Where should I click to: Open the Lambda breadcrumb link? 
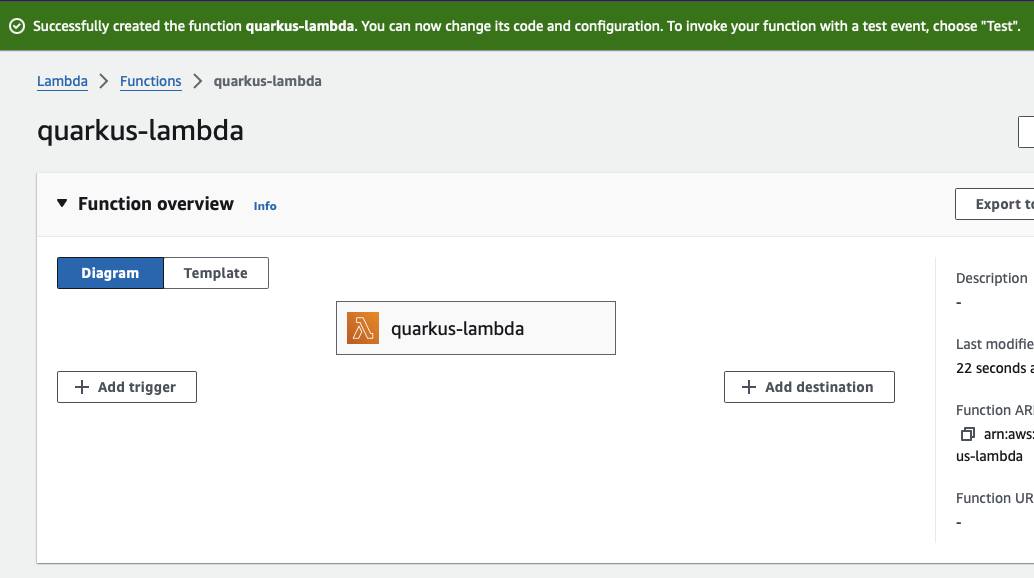click(x=62, y=81)
